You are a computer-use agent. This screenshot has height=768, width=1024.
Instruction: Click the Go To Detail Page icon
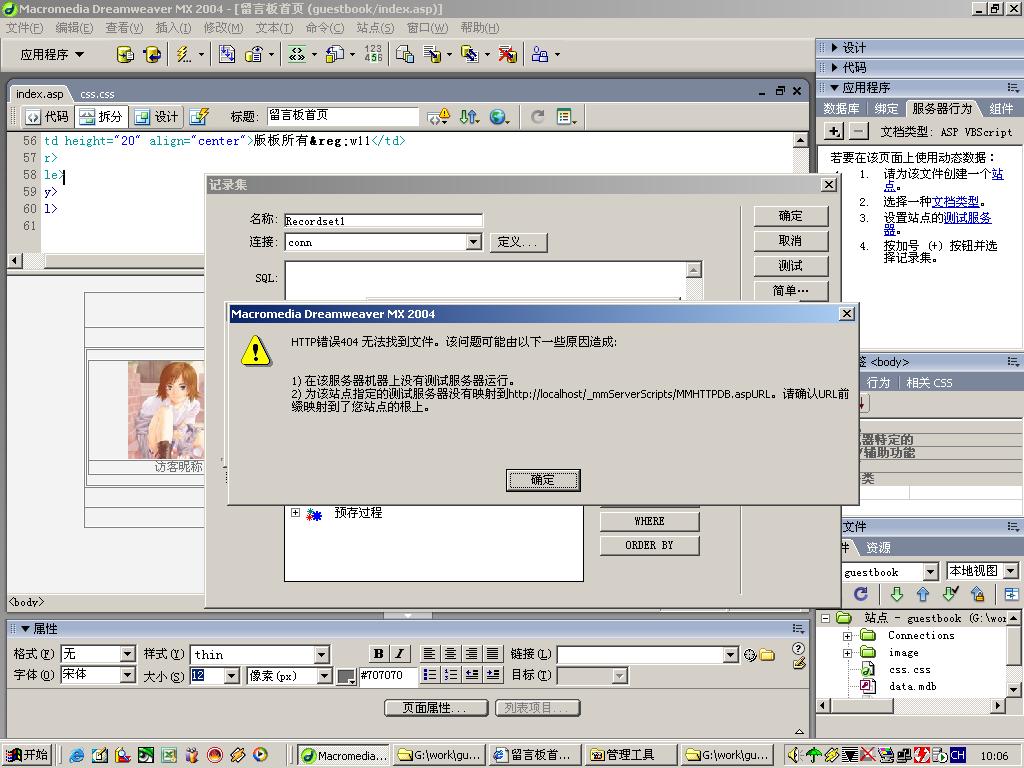tap(334, 55)
